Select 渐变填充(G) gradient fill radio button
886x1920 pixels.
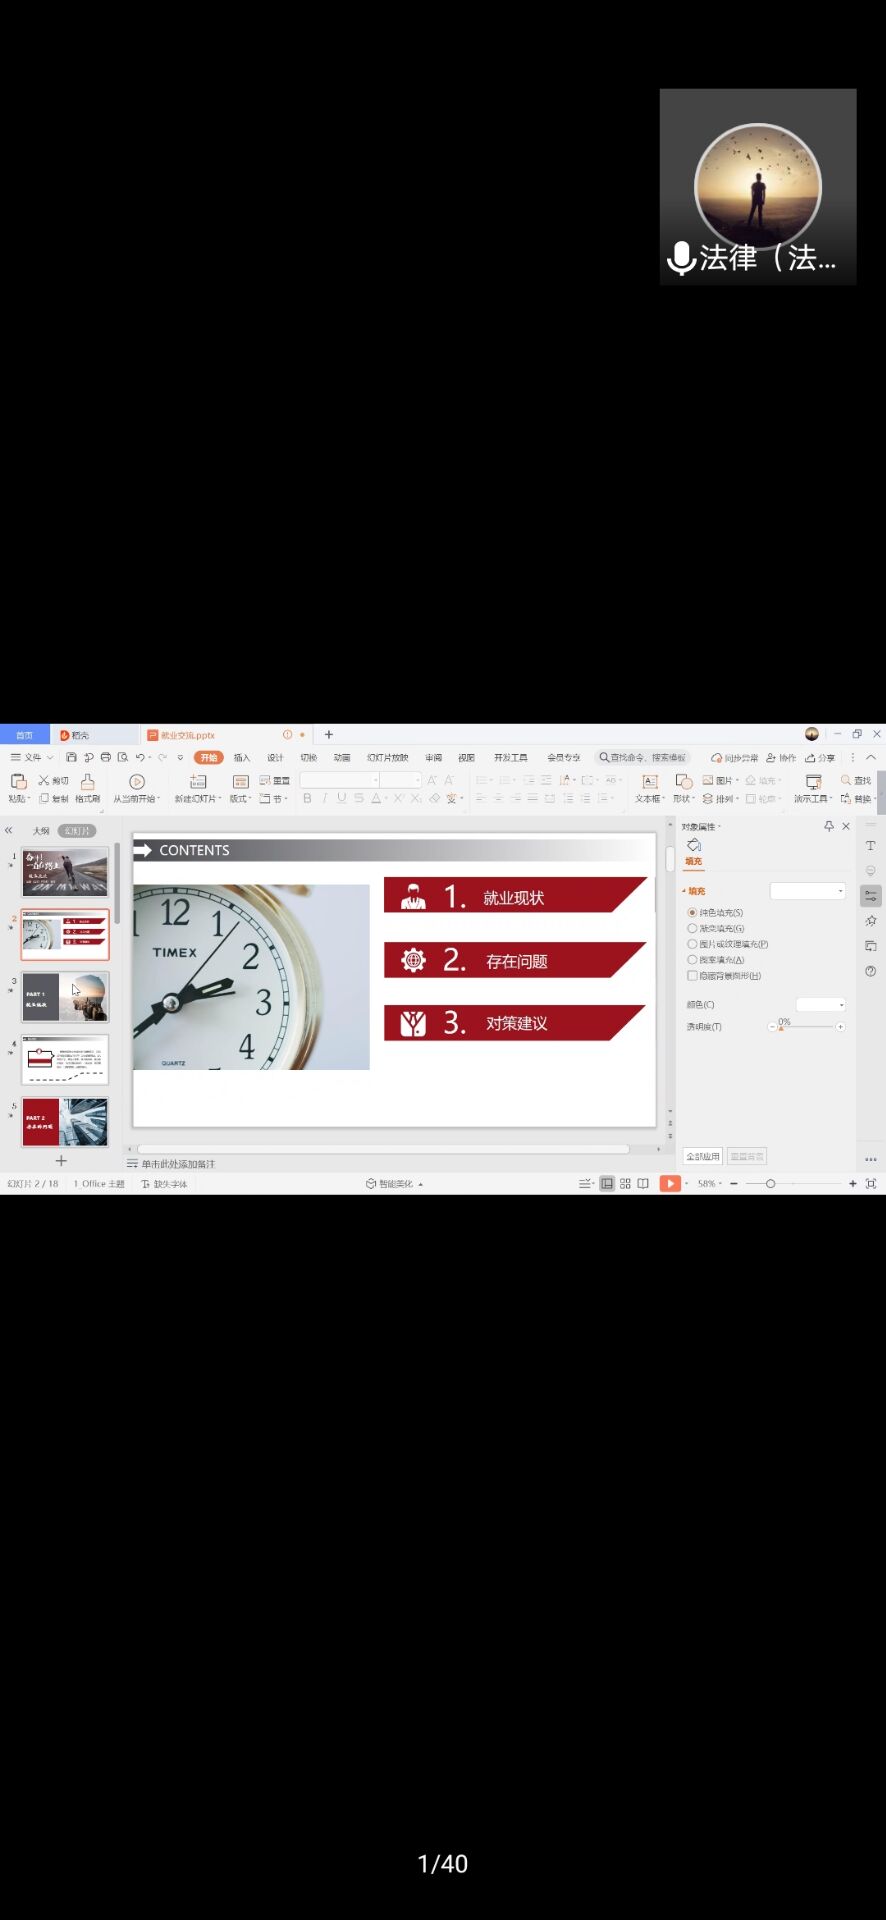692,929
